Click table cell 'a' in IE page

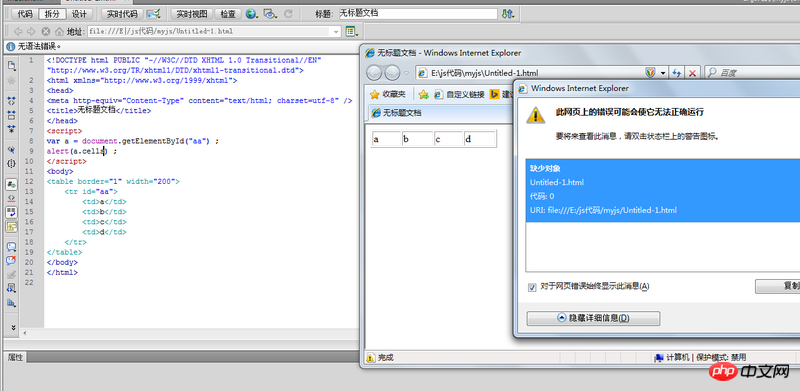pos(386,139)
